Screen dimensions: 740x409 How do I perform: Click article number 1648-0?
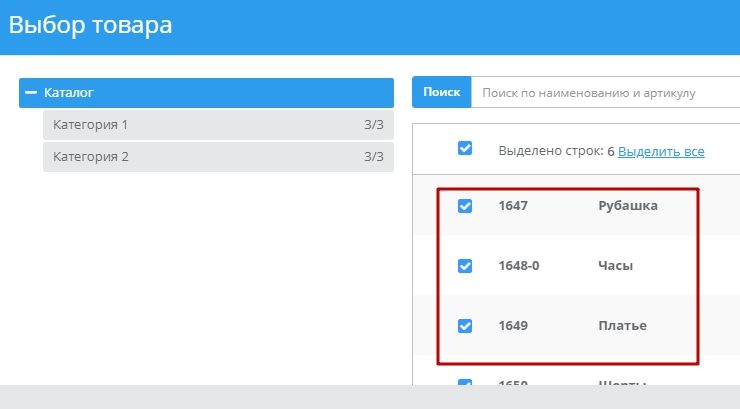(518, 266)
